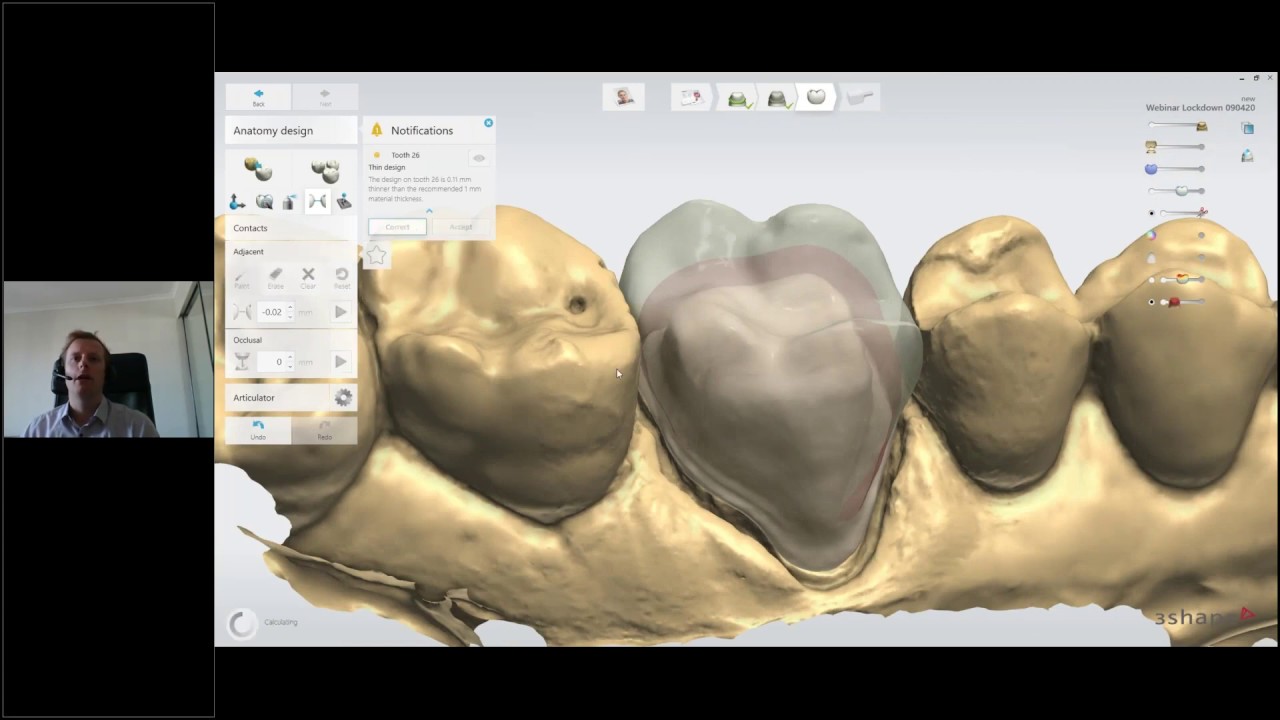The image size is (1280, 720).
Task: Click the Redo button
Action: point(325,430)
